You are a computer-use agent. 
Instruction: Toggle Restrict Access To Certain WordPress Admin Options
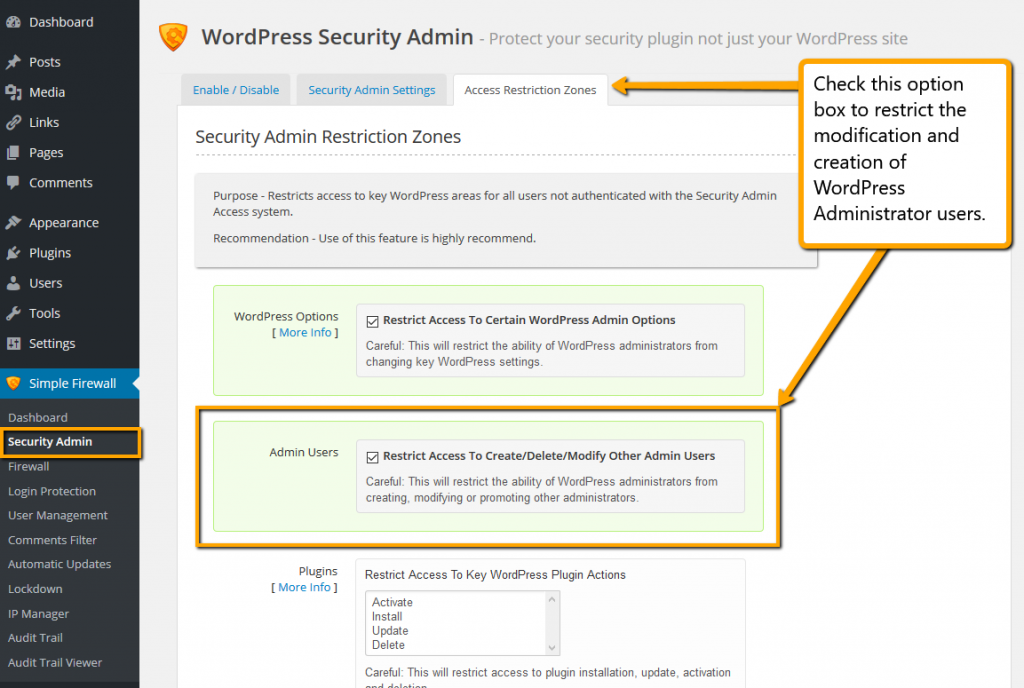pos(371,320)
